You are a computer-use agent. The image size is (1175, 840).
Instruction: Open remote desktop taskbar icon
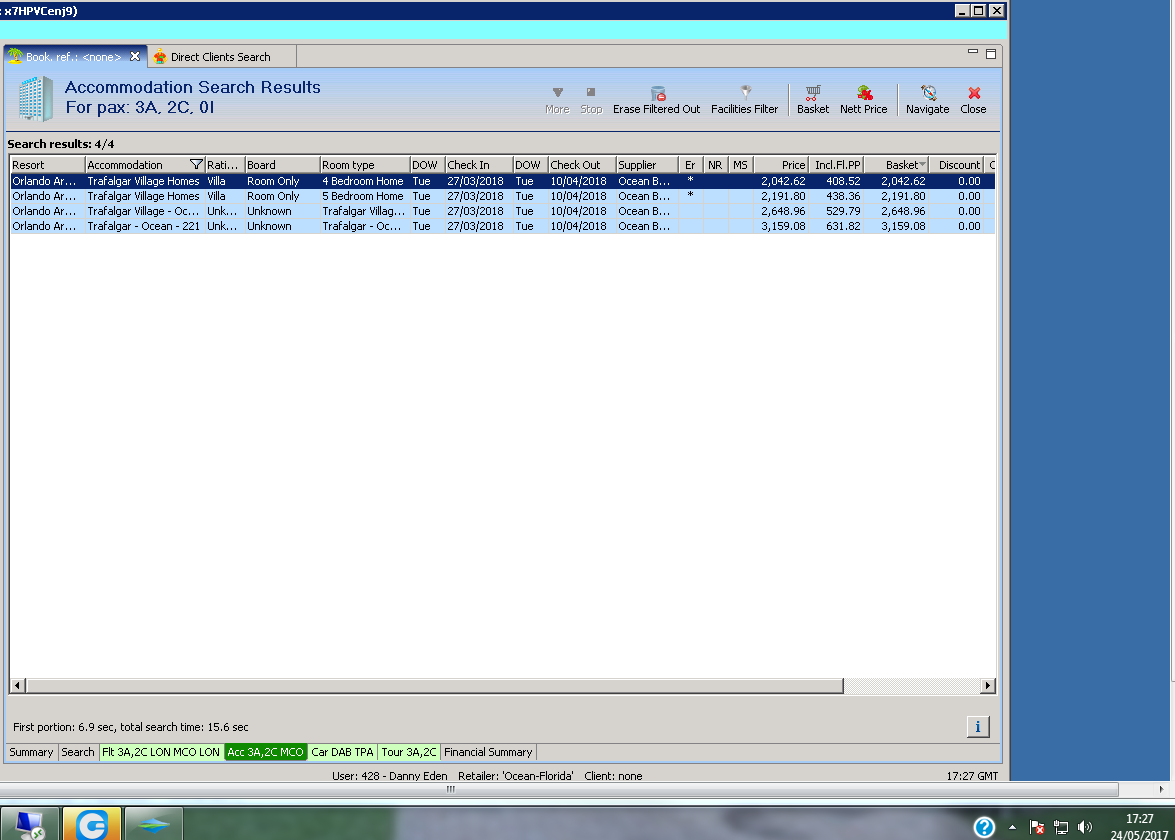30,825
